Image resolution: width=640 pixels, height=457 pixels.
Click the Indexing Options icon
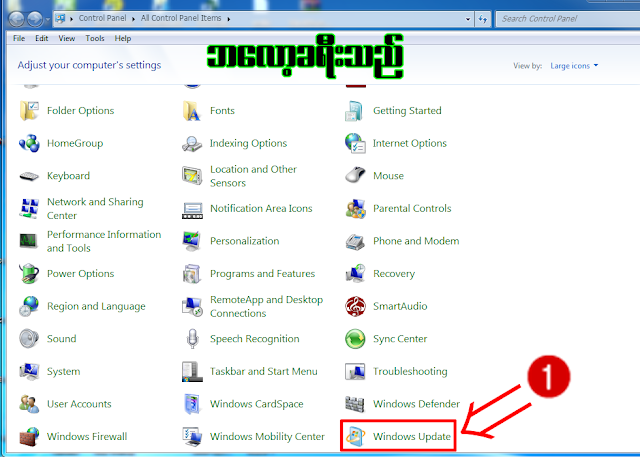pos(192,143)
